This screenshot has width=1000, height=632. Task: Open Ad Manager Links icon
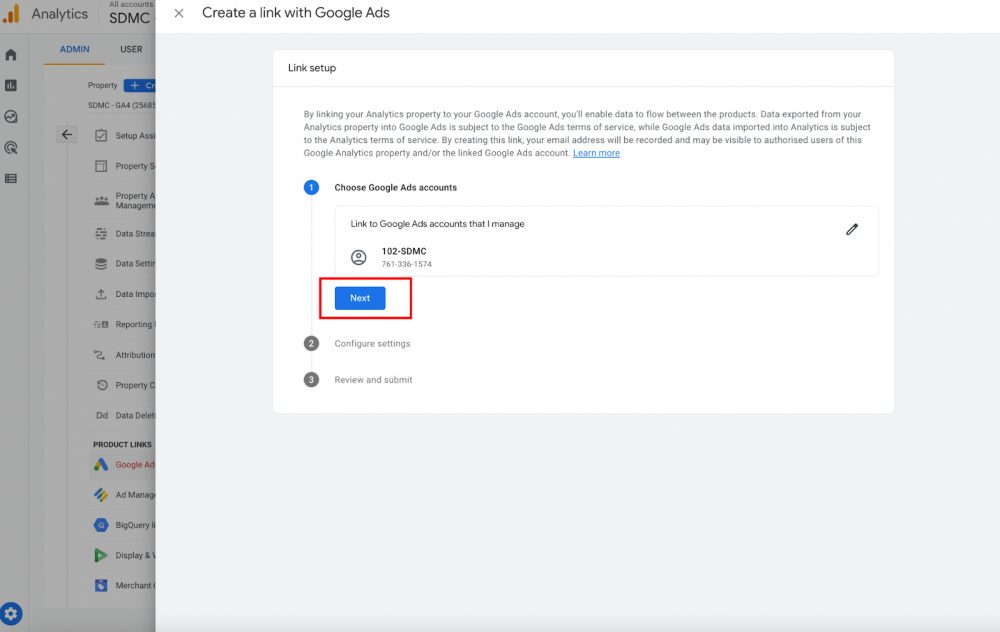point(101,495)
